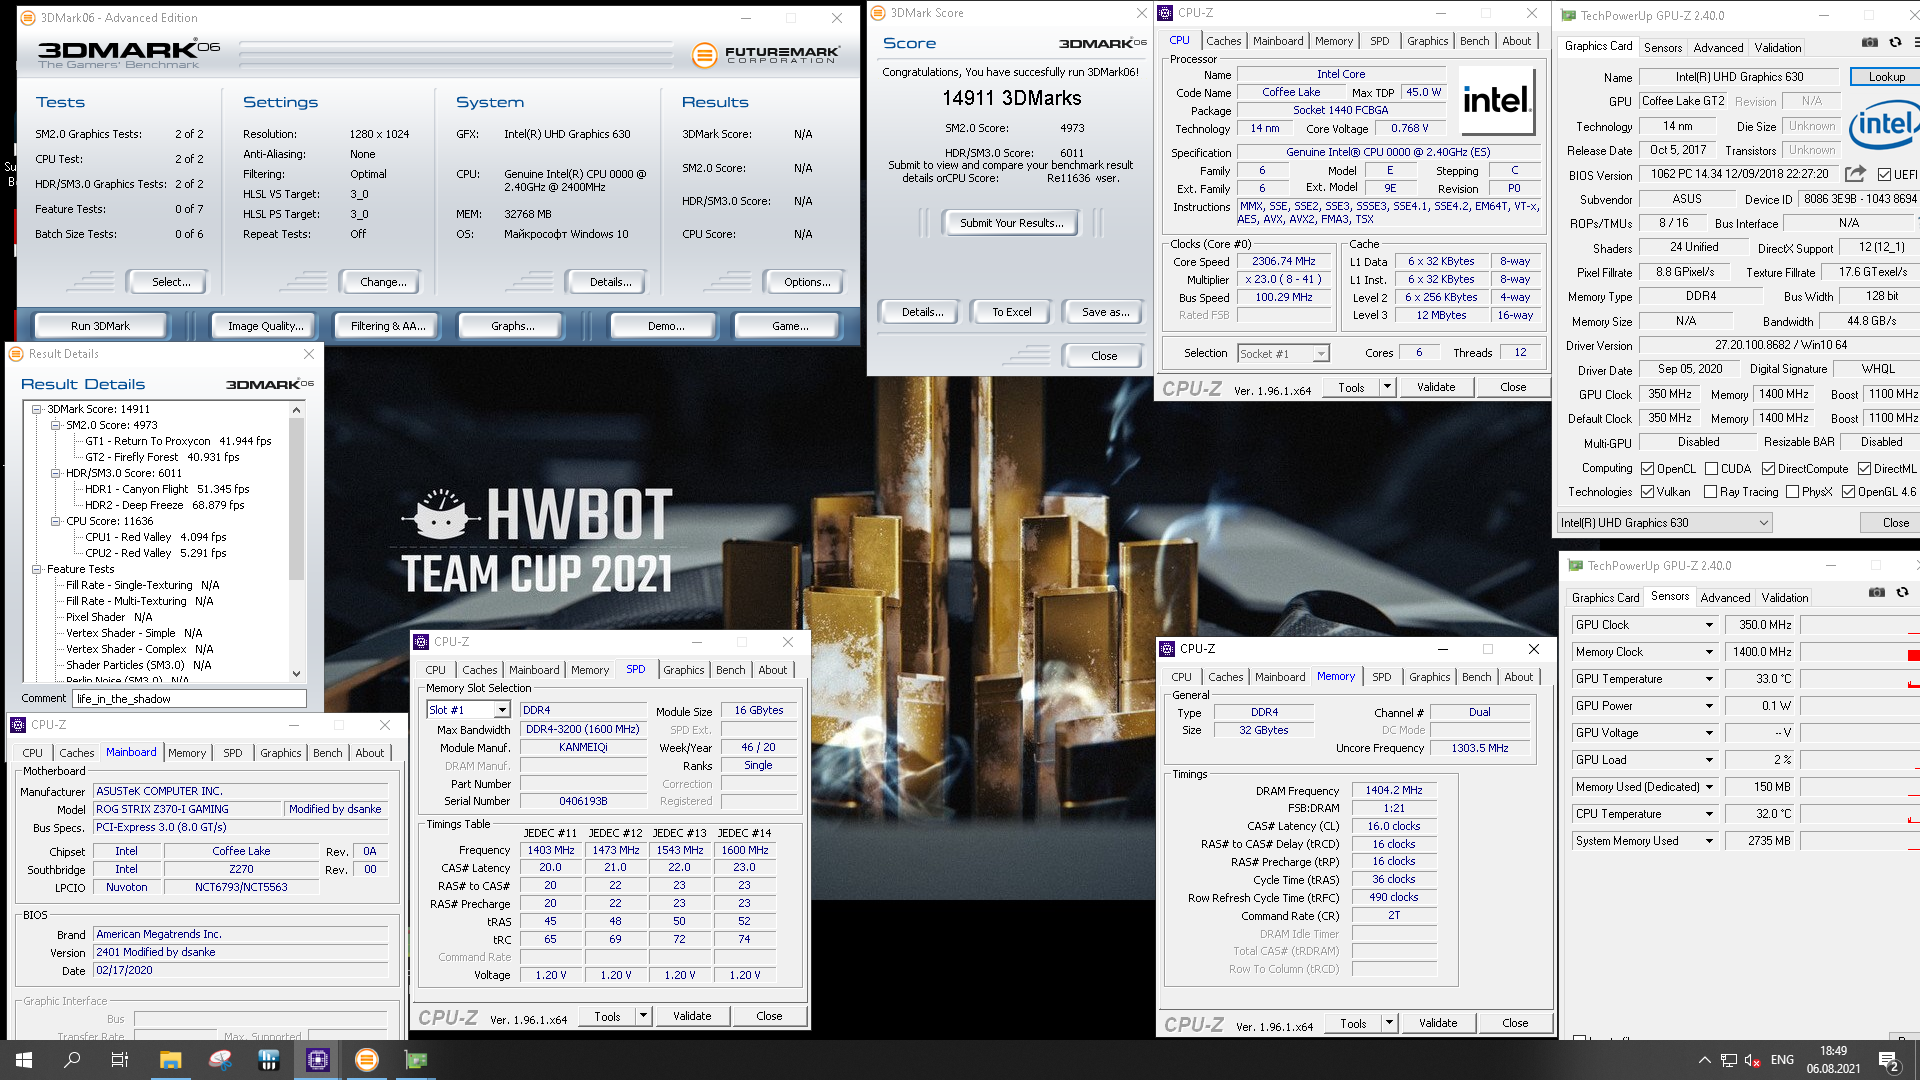Select SPD tab in Mainboard CPU-Z window
This screenshot has height=1080, width=1920.
click(x=232, y=753)
